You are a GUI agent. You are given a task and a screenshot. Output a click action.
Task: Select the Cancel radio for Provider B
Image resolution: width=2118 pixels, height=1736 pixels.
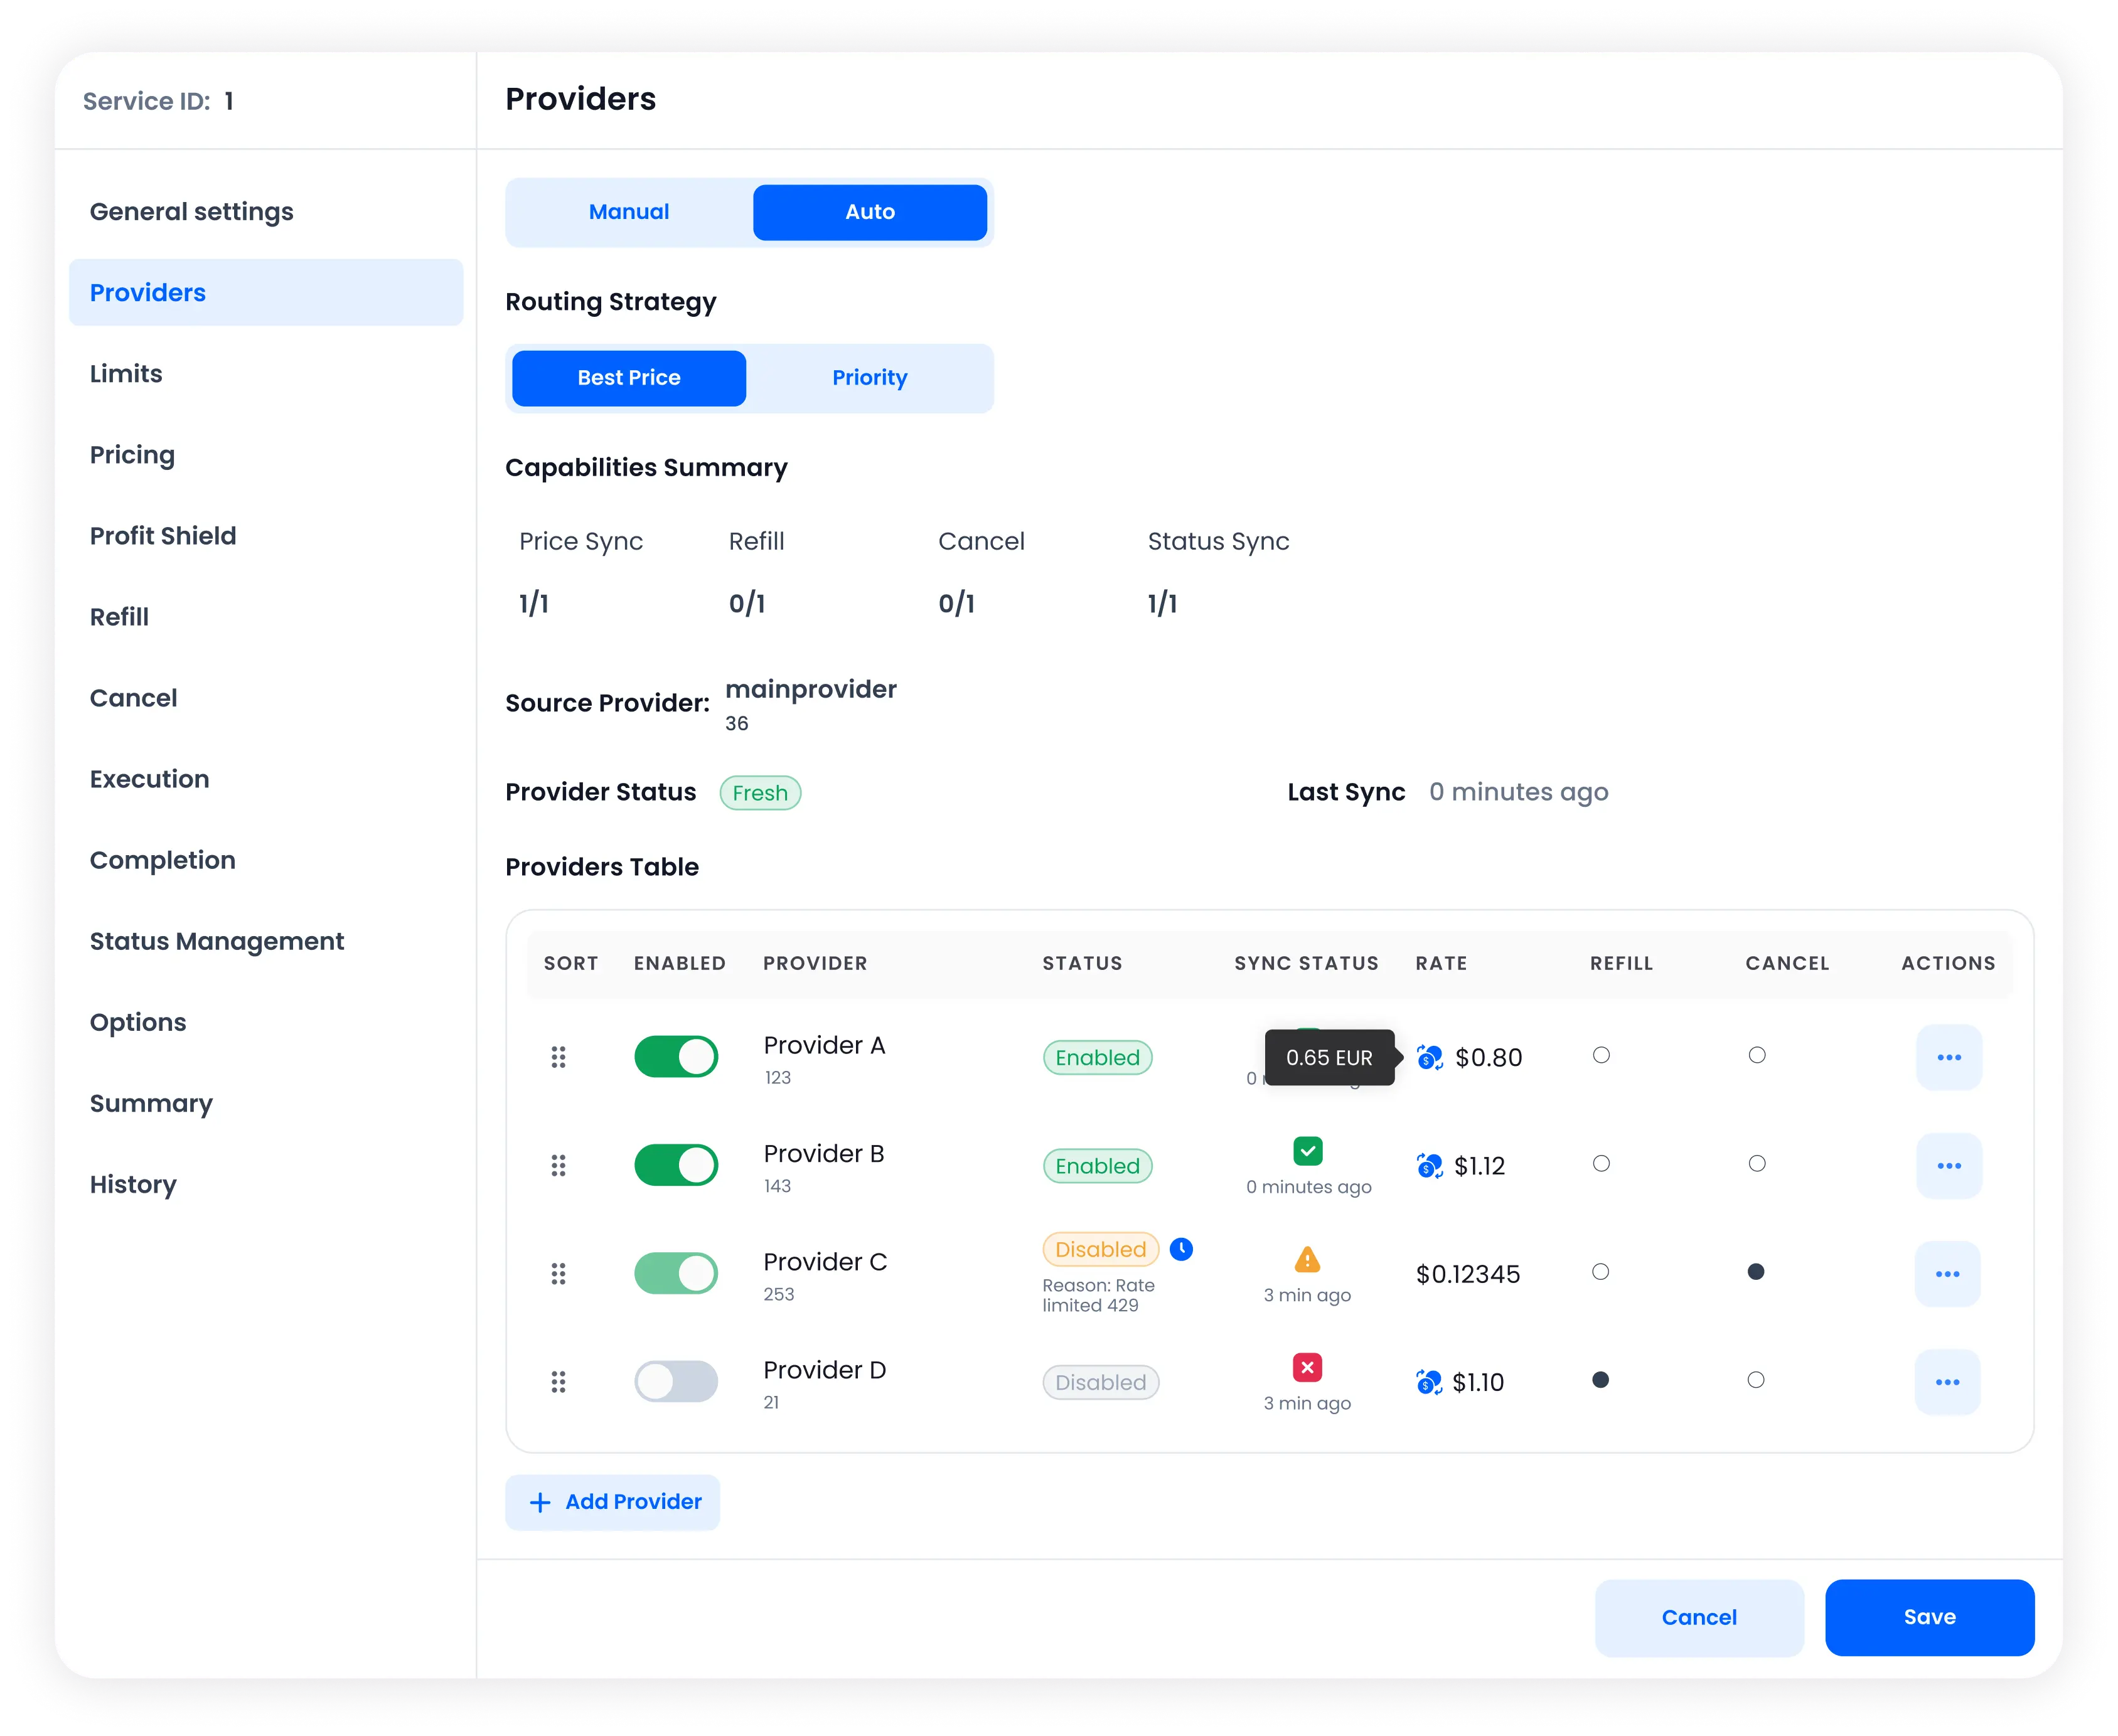pos(1757,1163)
